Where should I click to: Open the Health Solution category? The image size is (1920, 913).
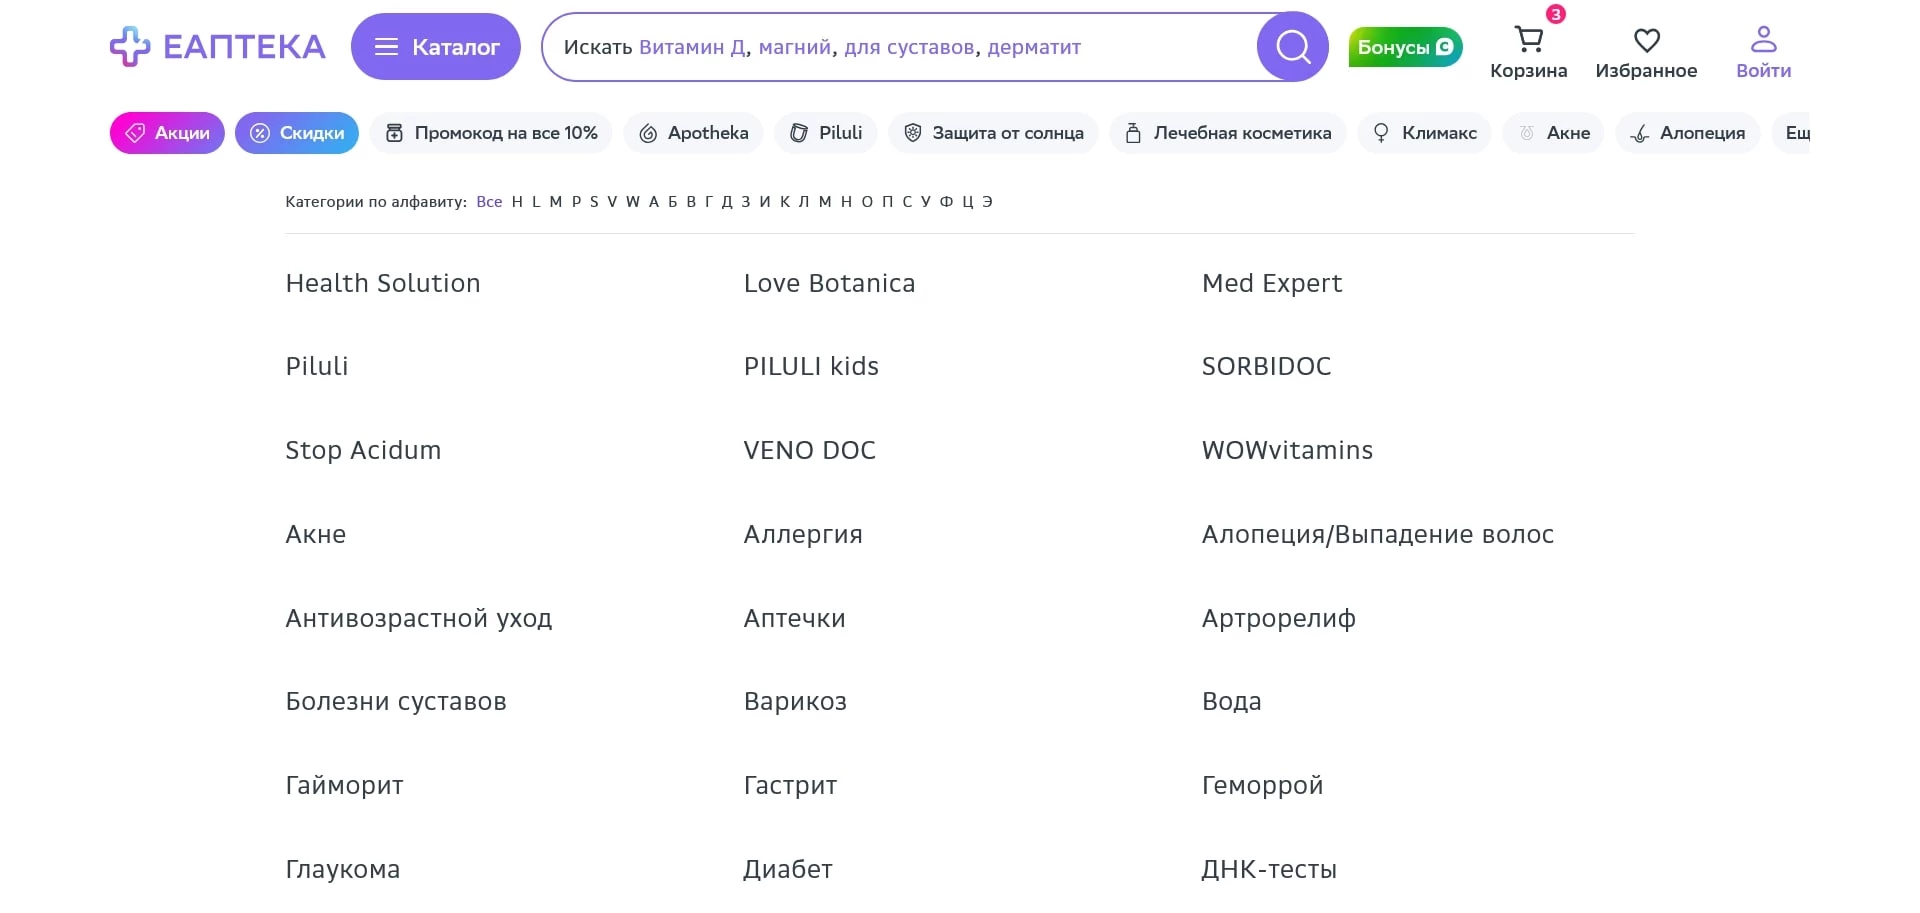pyautogui.click(x=383, y=283)
